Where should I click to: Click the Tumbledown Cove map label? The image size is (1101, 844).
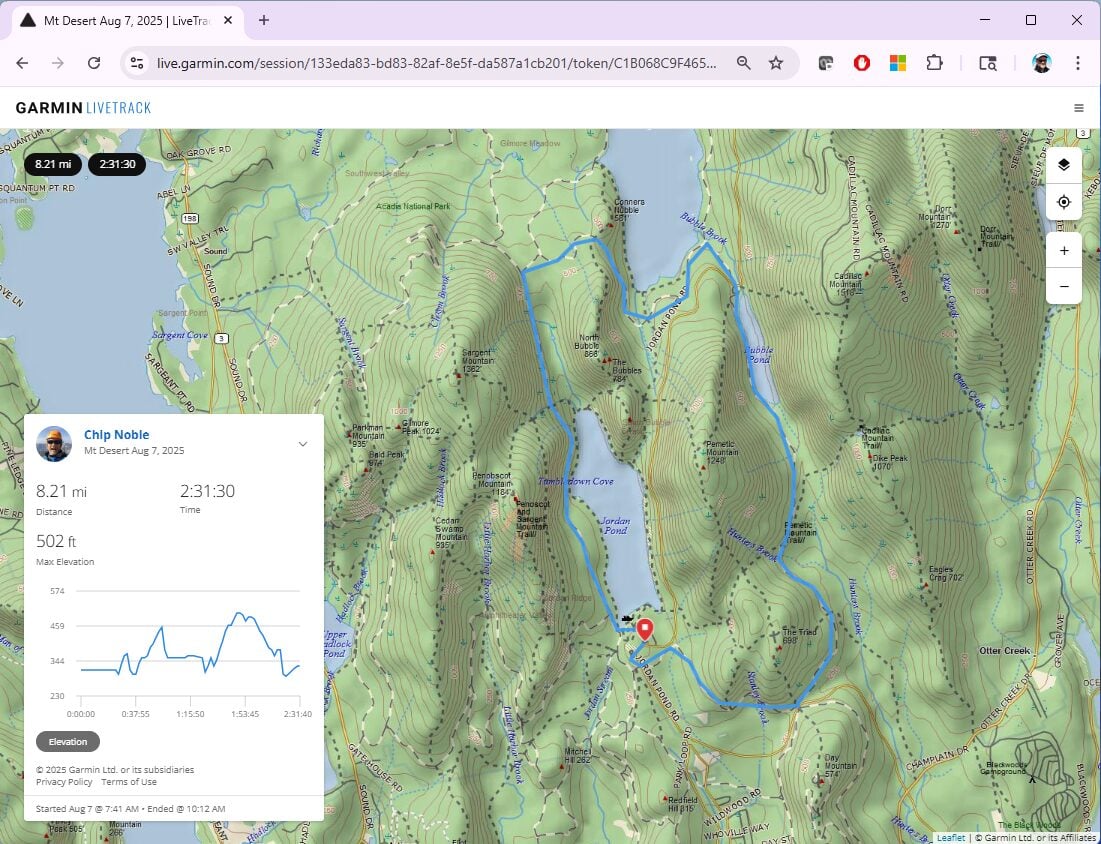(575, 482)
